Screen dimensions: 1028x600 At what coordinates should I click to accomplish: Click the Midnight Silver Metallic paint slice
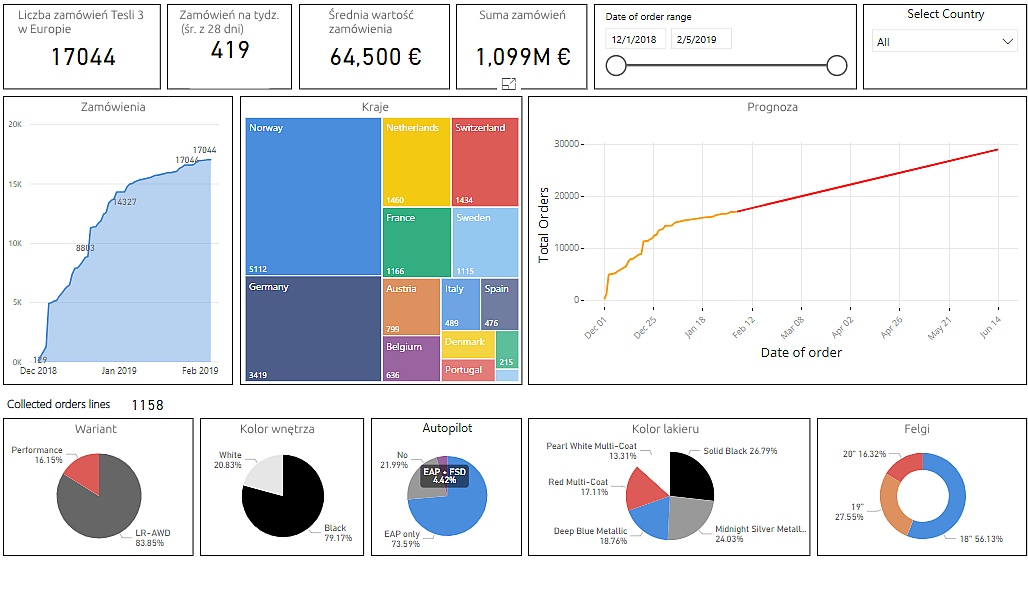pos(690,518)
